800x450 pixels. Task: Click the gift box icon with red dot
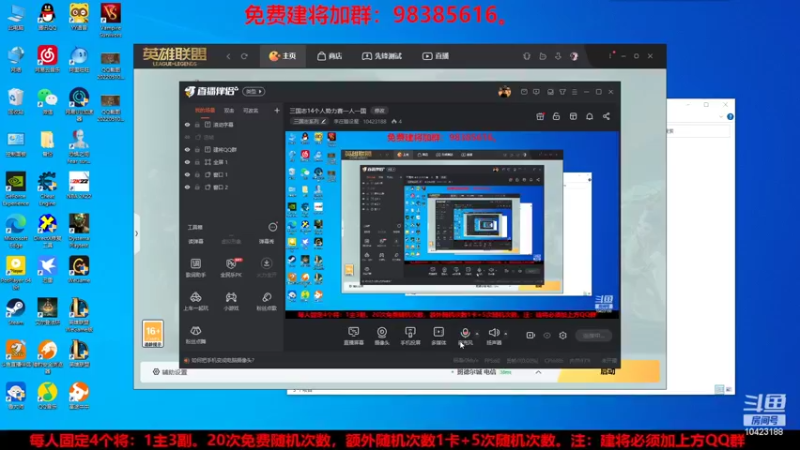pyautogui.click(x=540, y=116)
